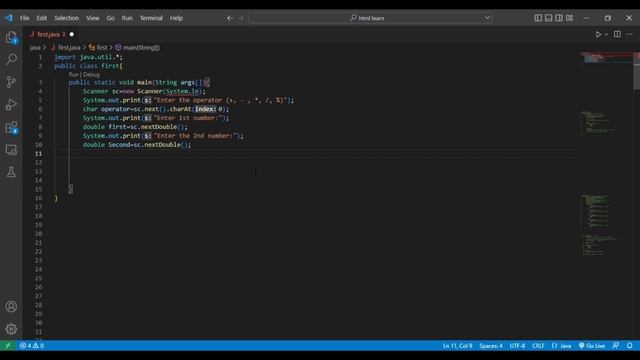The height and width of the screenshot is (360, 640).
Task: Open the Source Control view
Action: pyautogui.click(x=11, y=82)
